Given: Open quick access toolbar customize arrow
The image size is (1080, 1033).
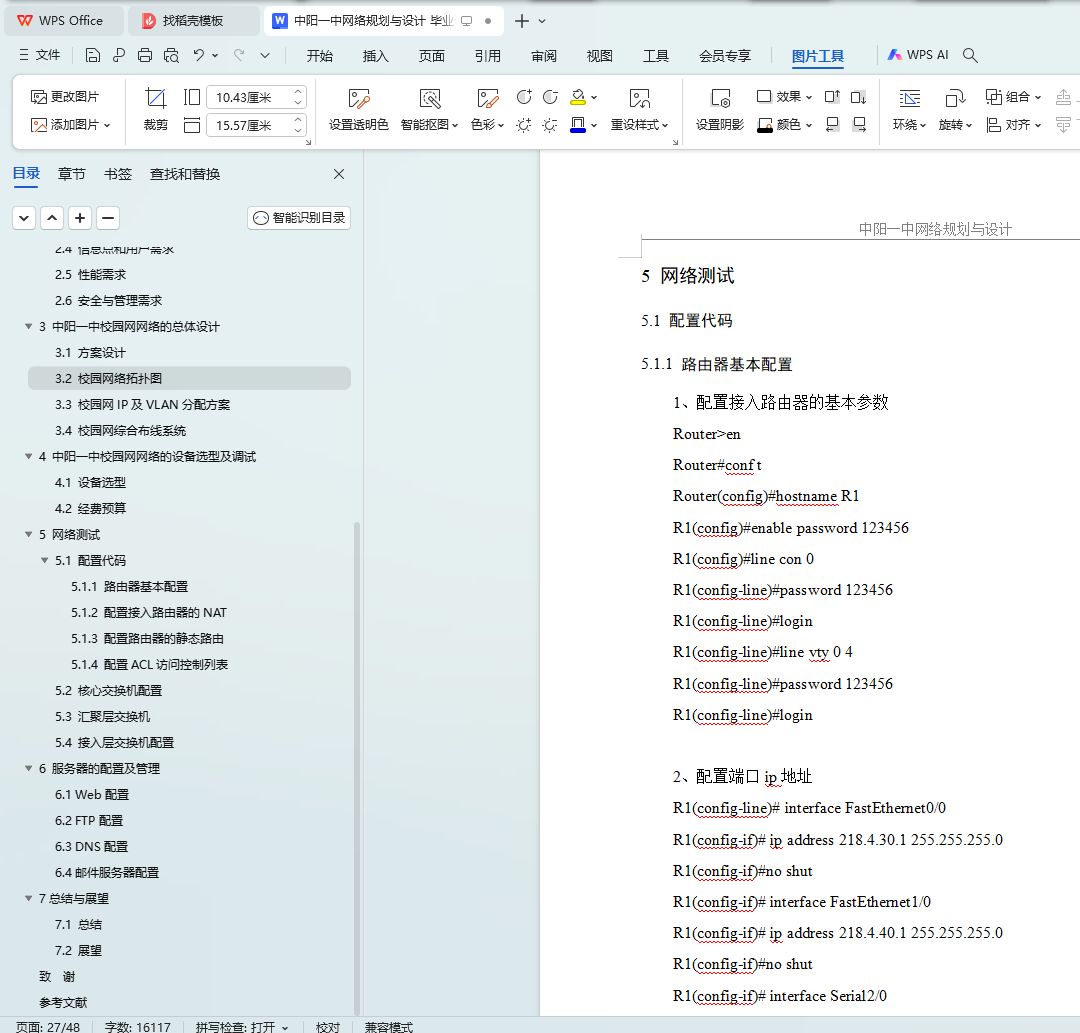Looking at the screenshot, I should point(265,55).
